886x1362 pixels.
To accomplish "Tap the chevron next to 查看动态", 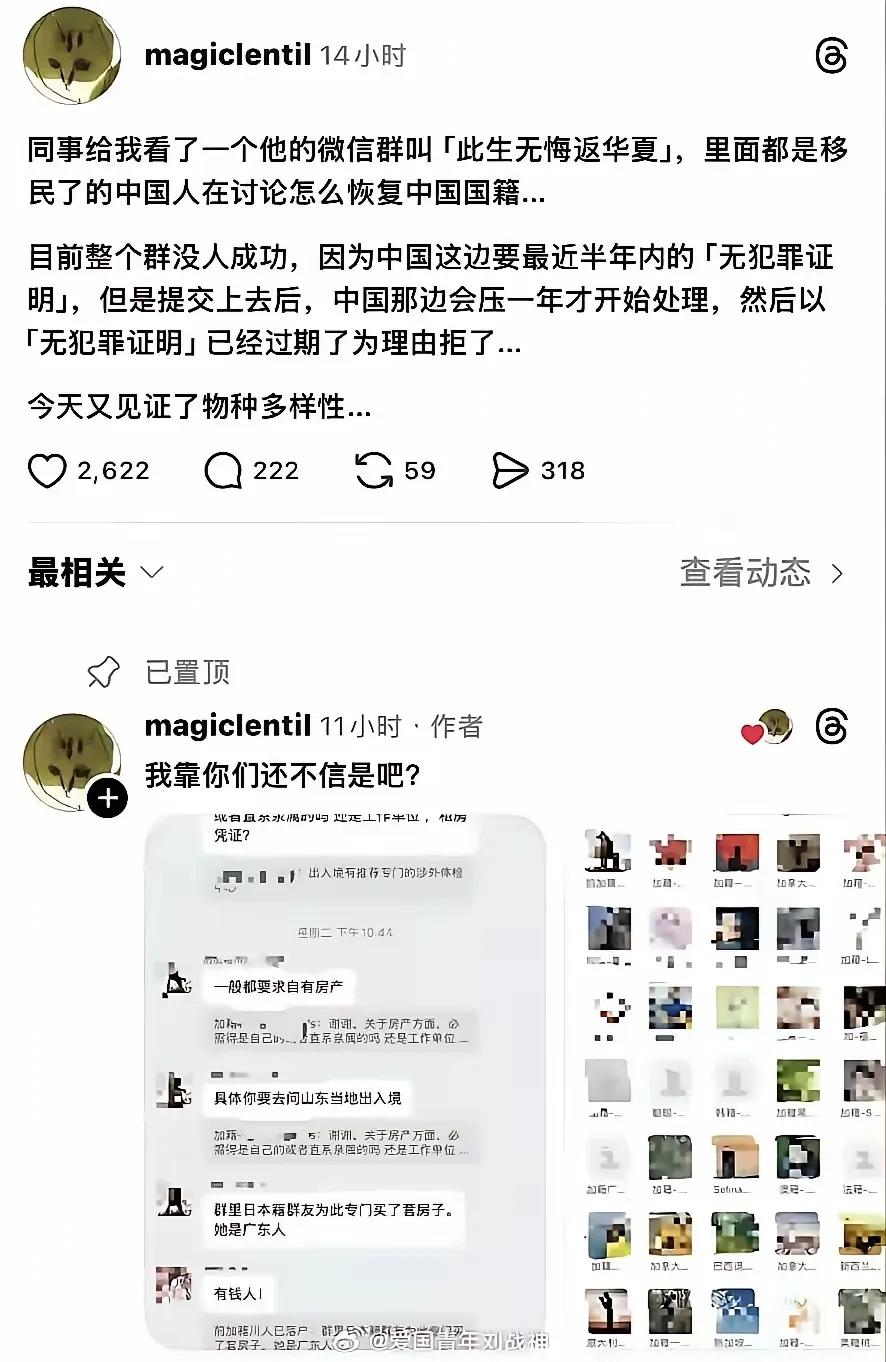I will point(837,574).
